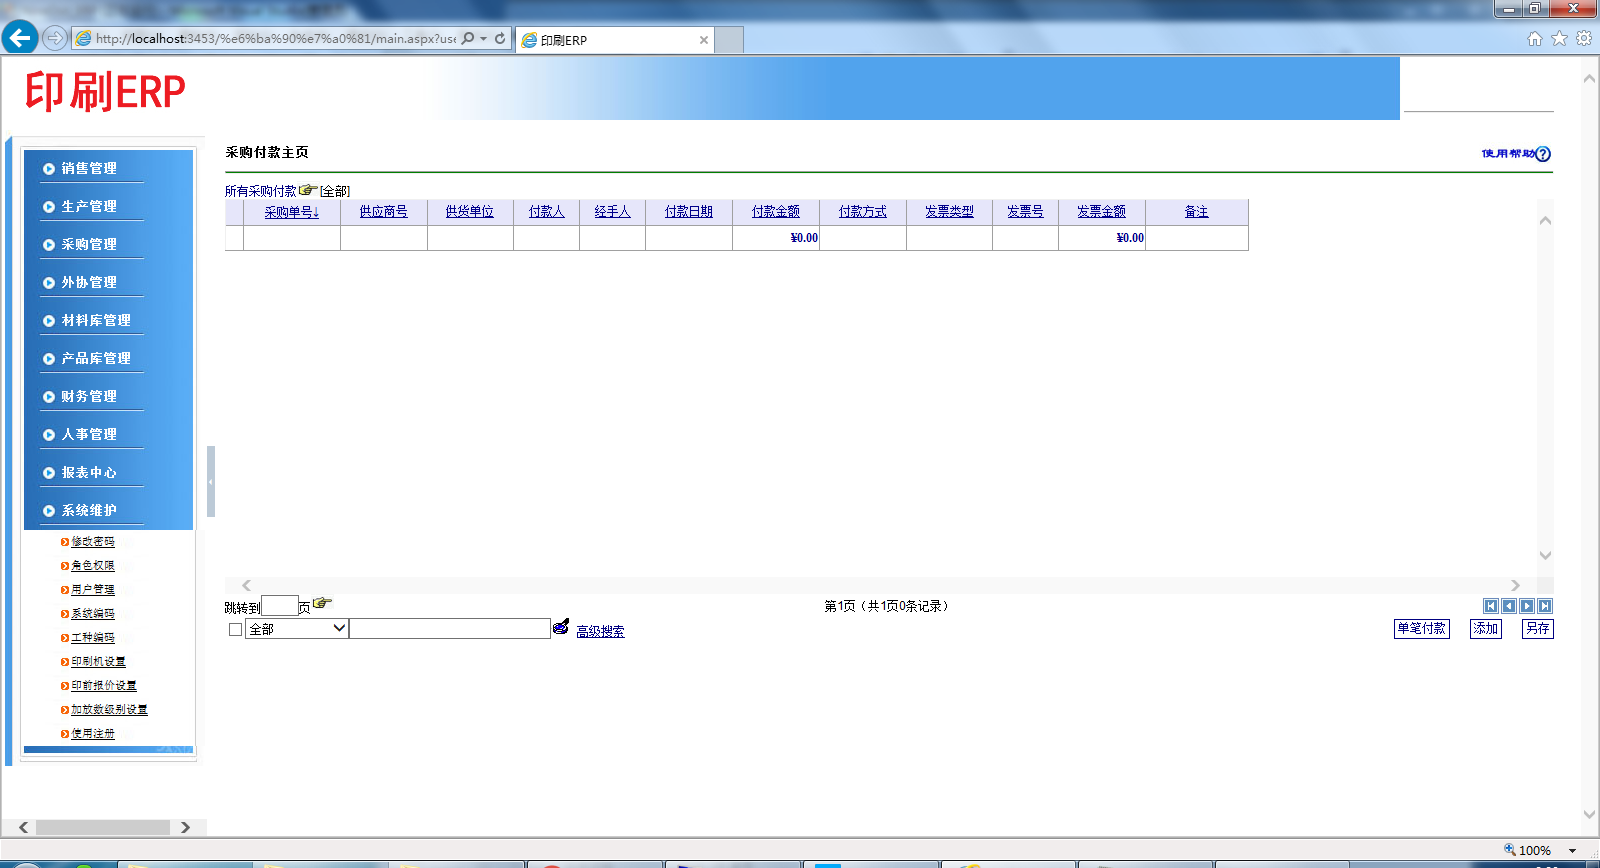
Task: Tick the checkbox beside the 全部 filter dropdown
Action: coord(236,630)
